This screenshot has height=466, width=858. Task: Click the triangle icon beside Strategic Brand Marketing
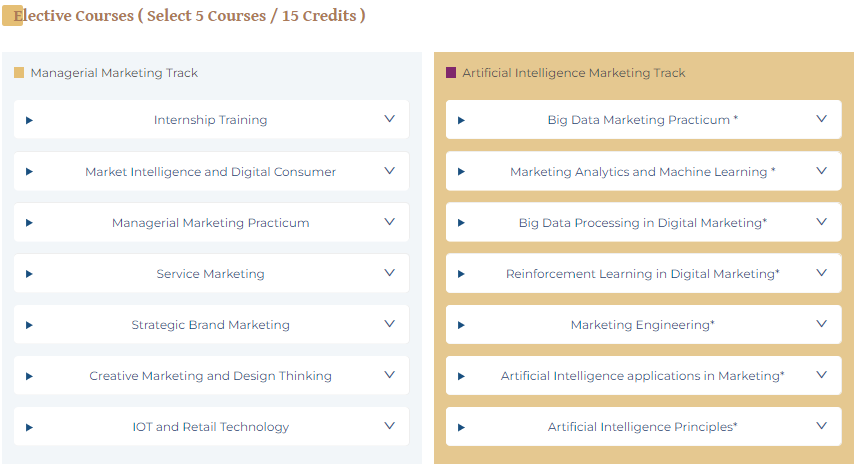point(30,325)
